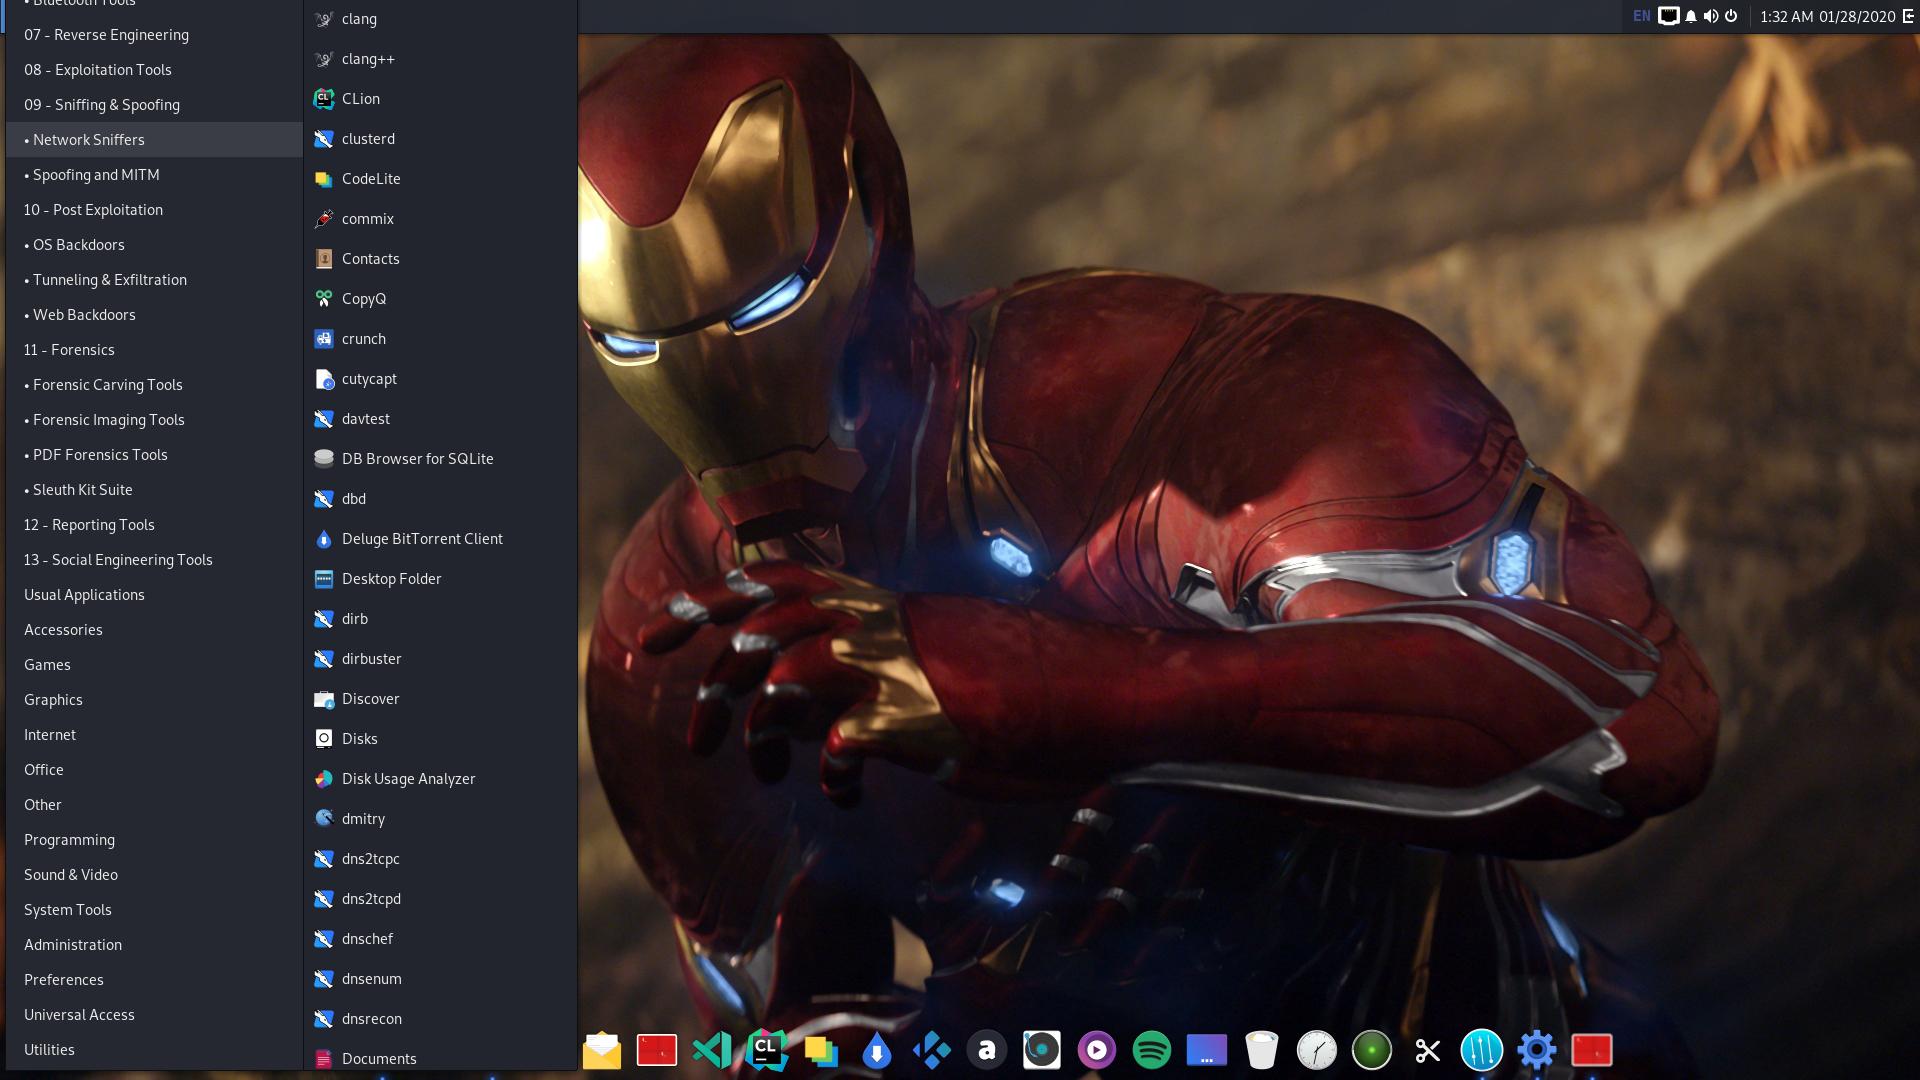Select the Tunneling & Exfiltration subcategory
Screen dimensions: 1920x1080
point(154,280)
